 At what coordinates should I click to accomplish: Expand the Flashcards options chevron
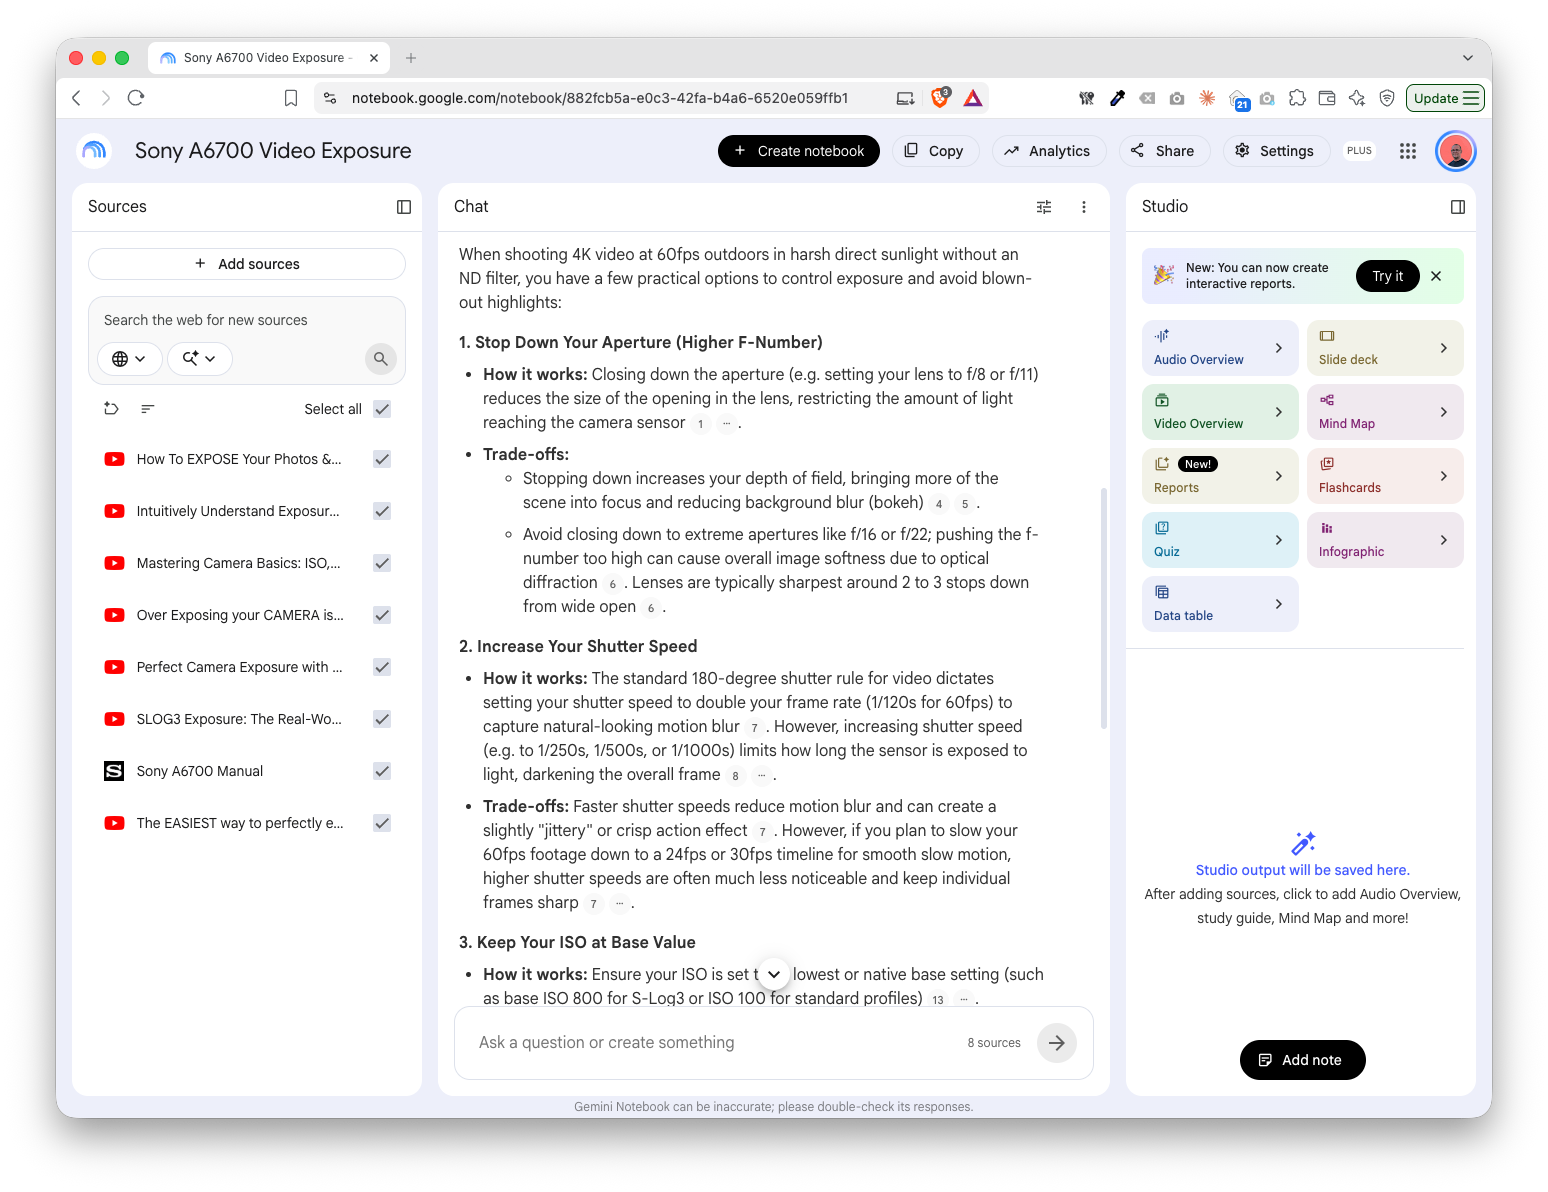pos(1444,476)
